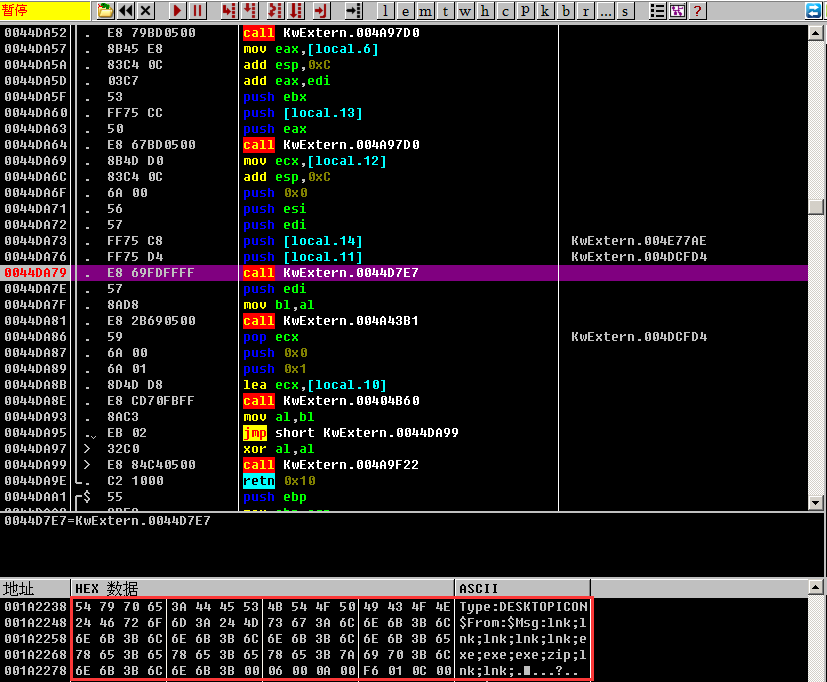Click the Go to address arrow icon
This screenshot has height=682, width=827.
pyautogui.click(x=353, y=11)
